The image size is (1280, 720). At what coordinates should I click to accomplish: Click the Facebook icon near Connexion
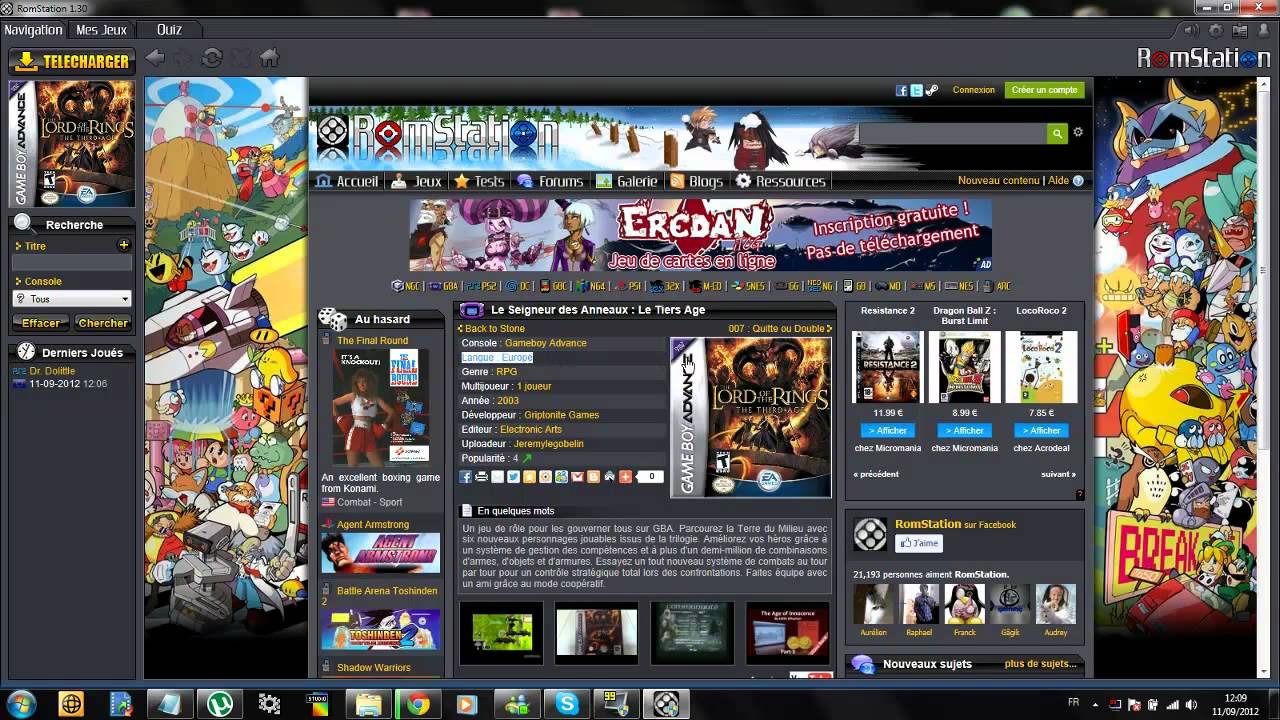tap(901, 90)
